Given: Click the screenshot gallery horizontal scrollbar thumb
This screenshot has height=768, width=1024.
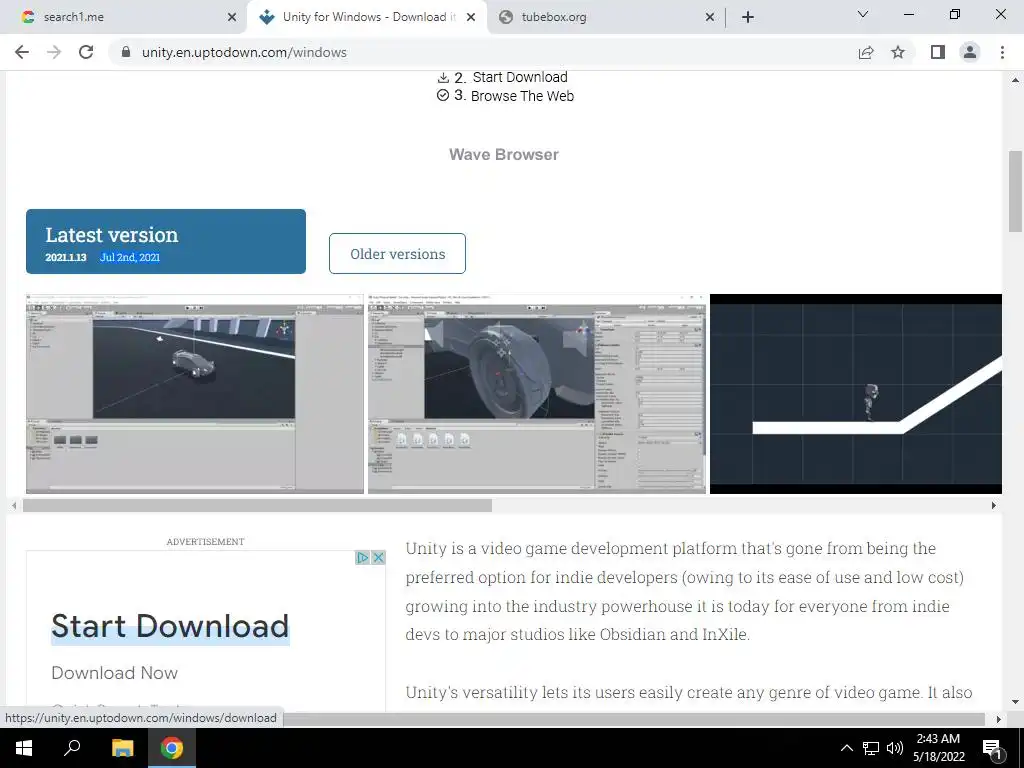Looking at the screenshot, I should [x=257, y=505].
